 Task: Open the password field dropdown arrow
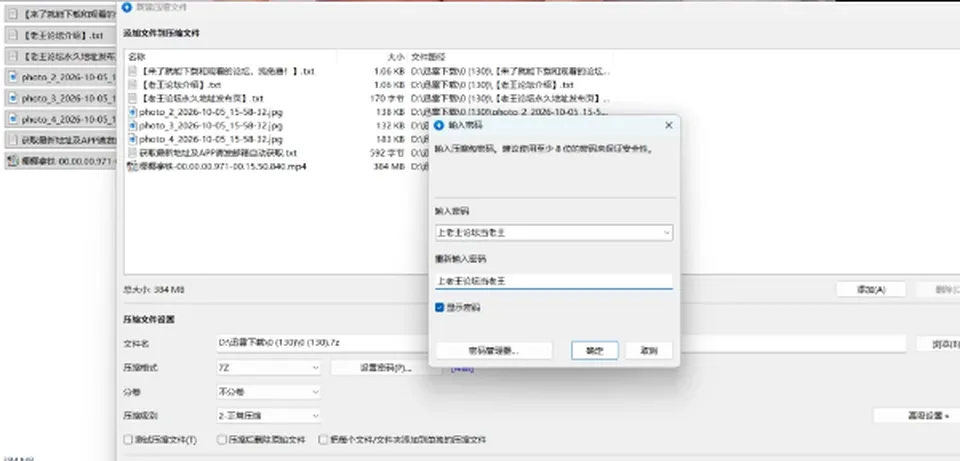[666, 233]
